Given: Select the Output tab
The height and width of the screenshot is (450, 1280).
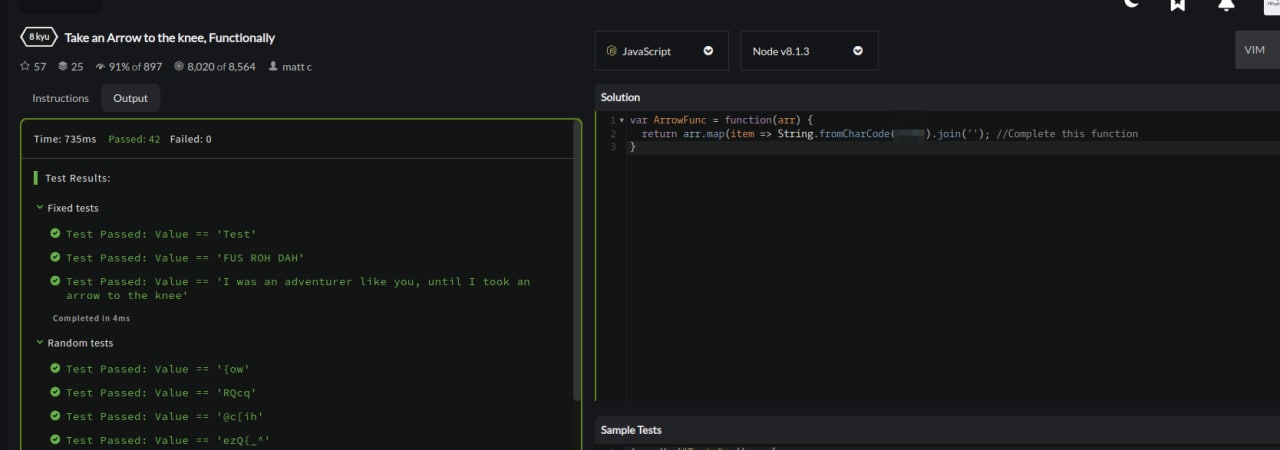Looking at the screenshot, I should 130,98.
